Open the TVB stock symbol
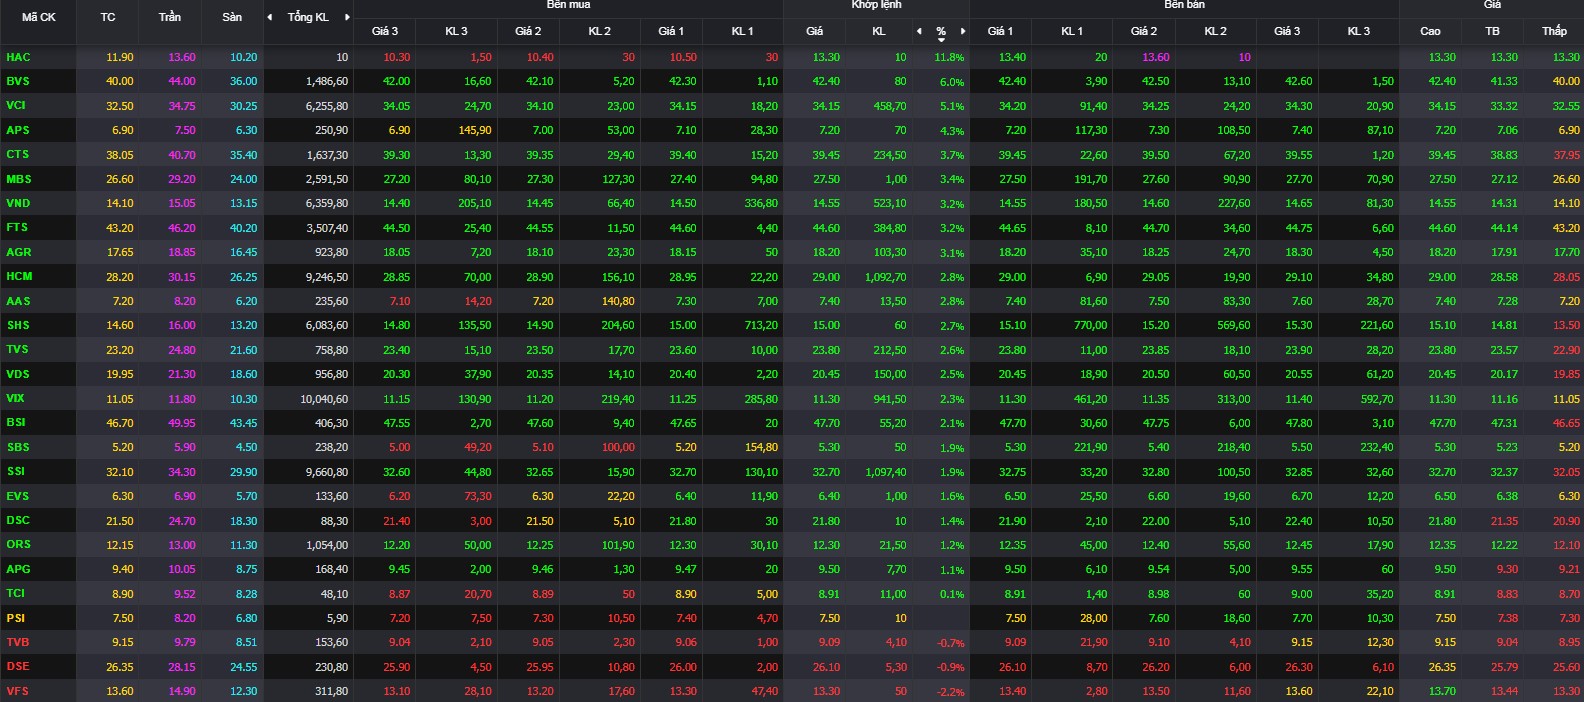The width and height of the screenshot is (1584, 702). point(18,642)
